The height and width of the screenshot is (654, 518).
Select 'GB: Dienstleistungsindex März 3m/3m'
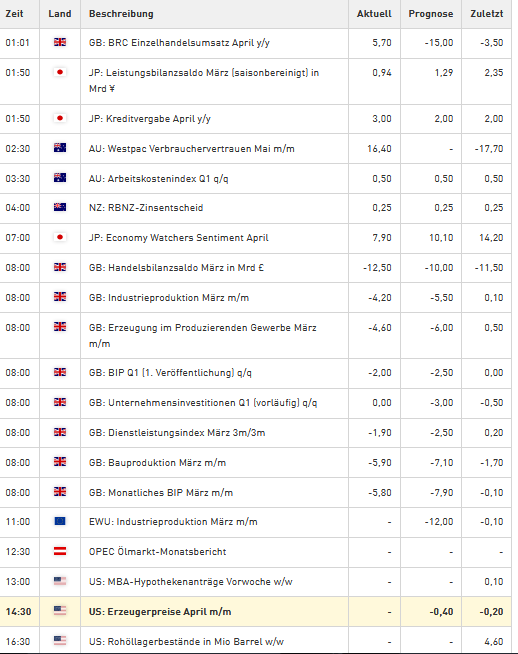click(x=177, y=433)
